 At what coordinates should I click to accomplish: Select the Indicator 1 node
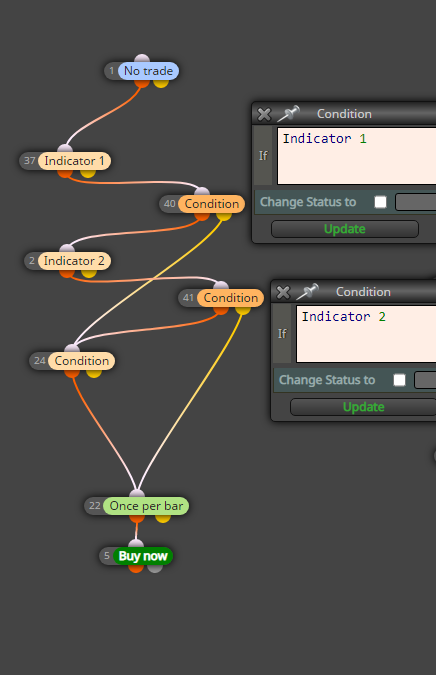point(74,161)
